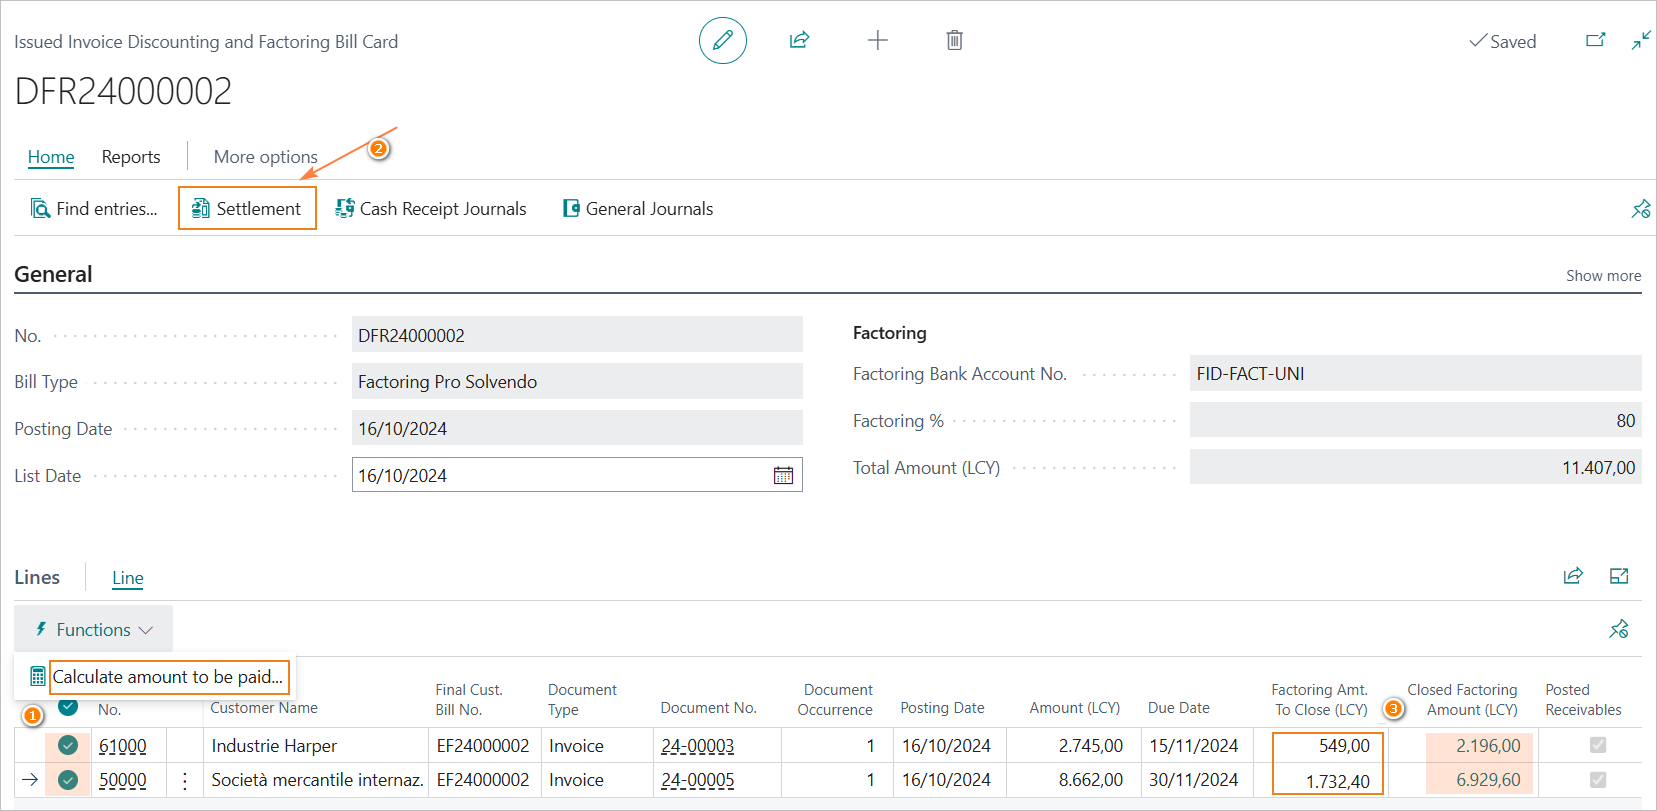1657x811 pixels.
Task: Switch to the Reports tab
Action: tap(131, 157)
